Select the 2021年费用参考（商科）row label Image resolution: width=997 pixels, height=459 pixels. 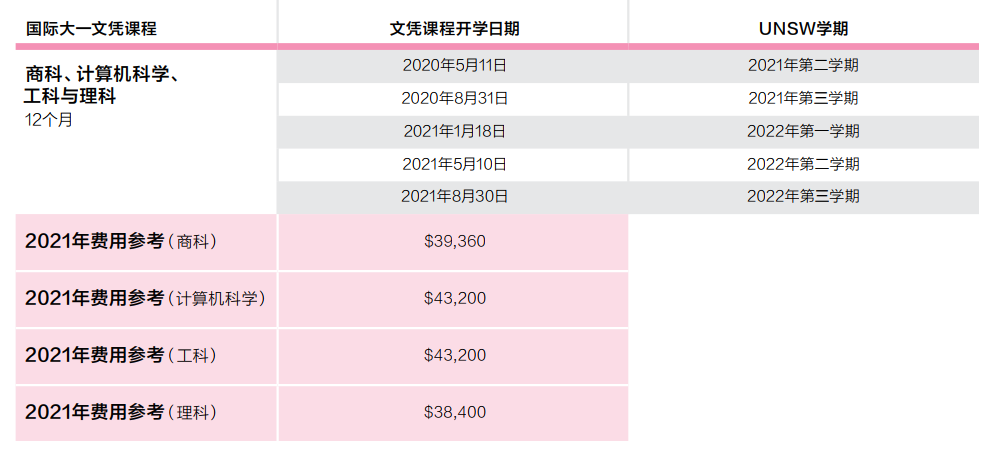(x=121, y=242)
